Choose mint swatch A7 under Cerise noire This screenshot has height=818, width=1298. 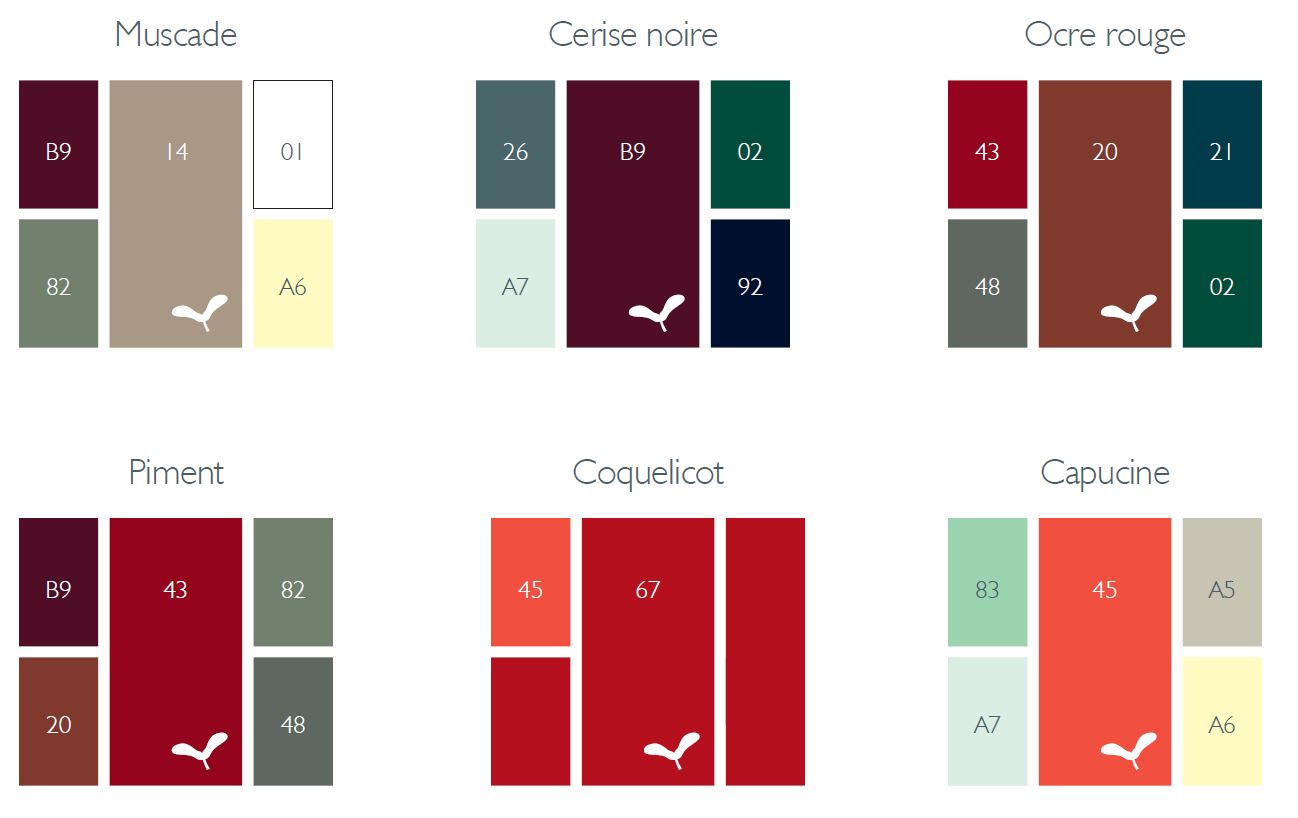[x=516, y=284]
